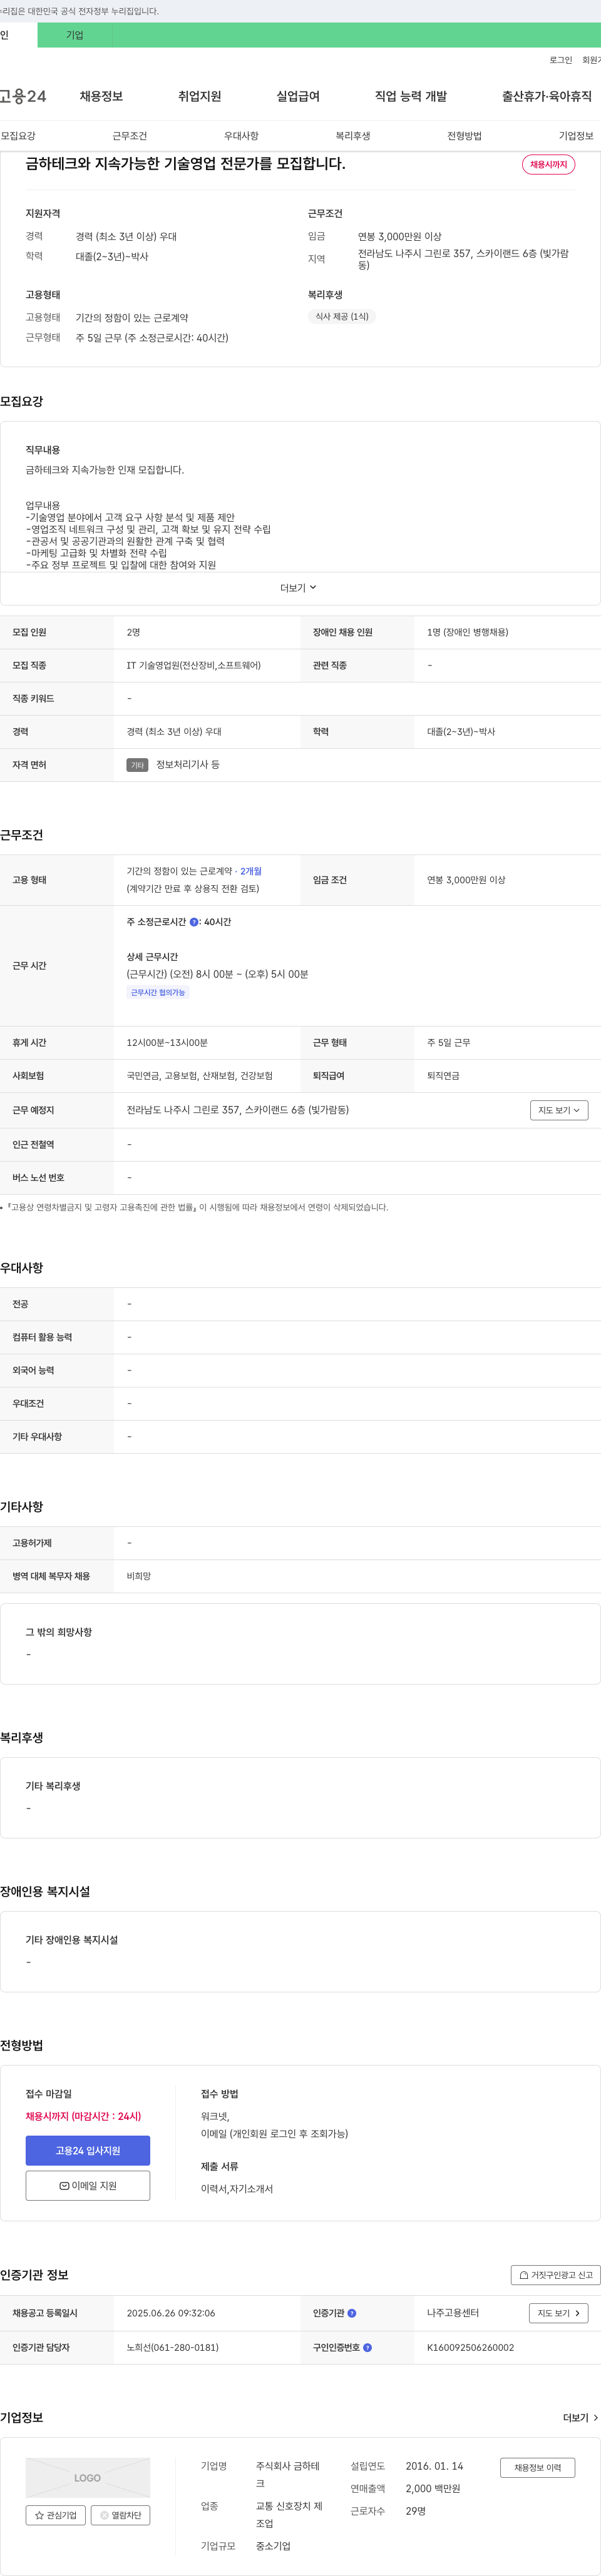Add company via 관심기업 star button
The width and height of the screenshot is (601, 2576).
56,2514
